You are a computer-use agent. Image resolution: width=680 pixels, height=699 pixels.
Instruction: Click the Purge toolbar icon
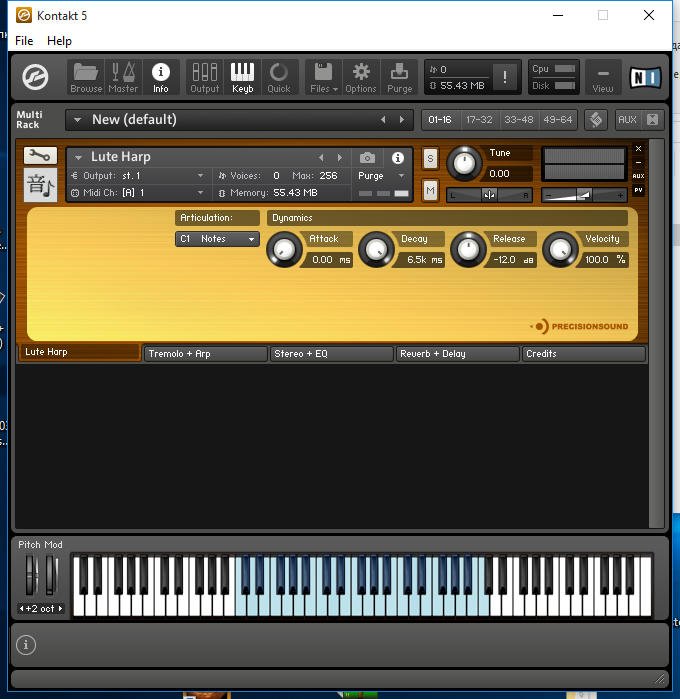click(x=400, y=78)
